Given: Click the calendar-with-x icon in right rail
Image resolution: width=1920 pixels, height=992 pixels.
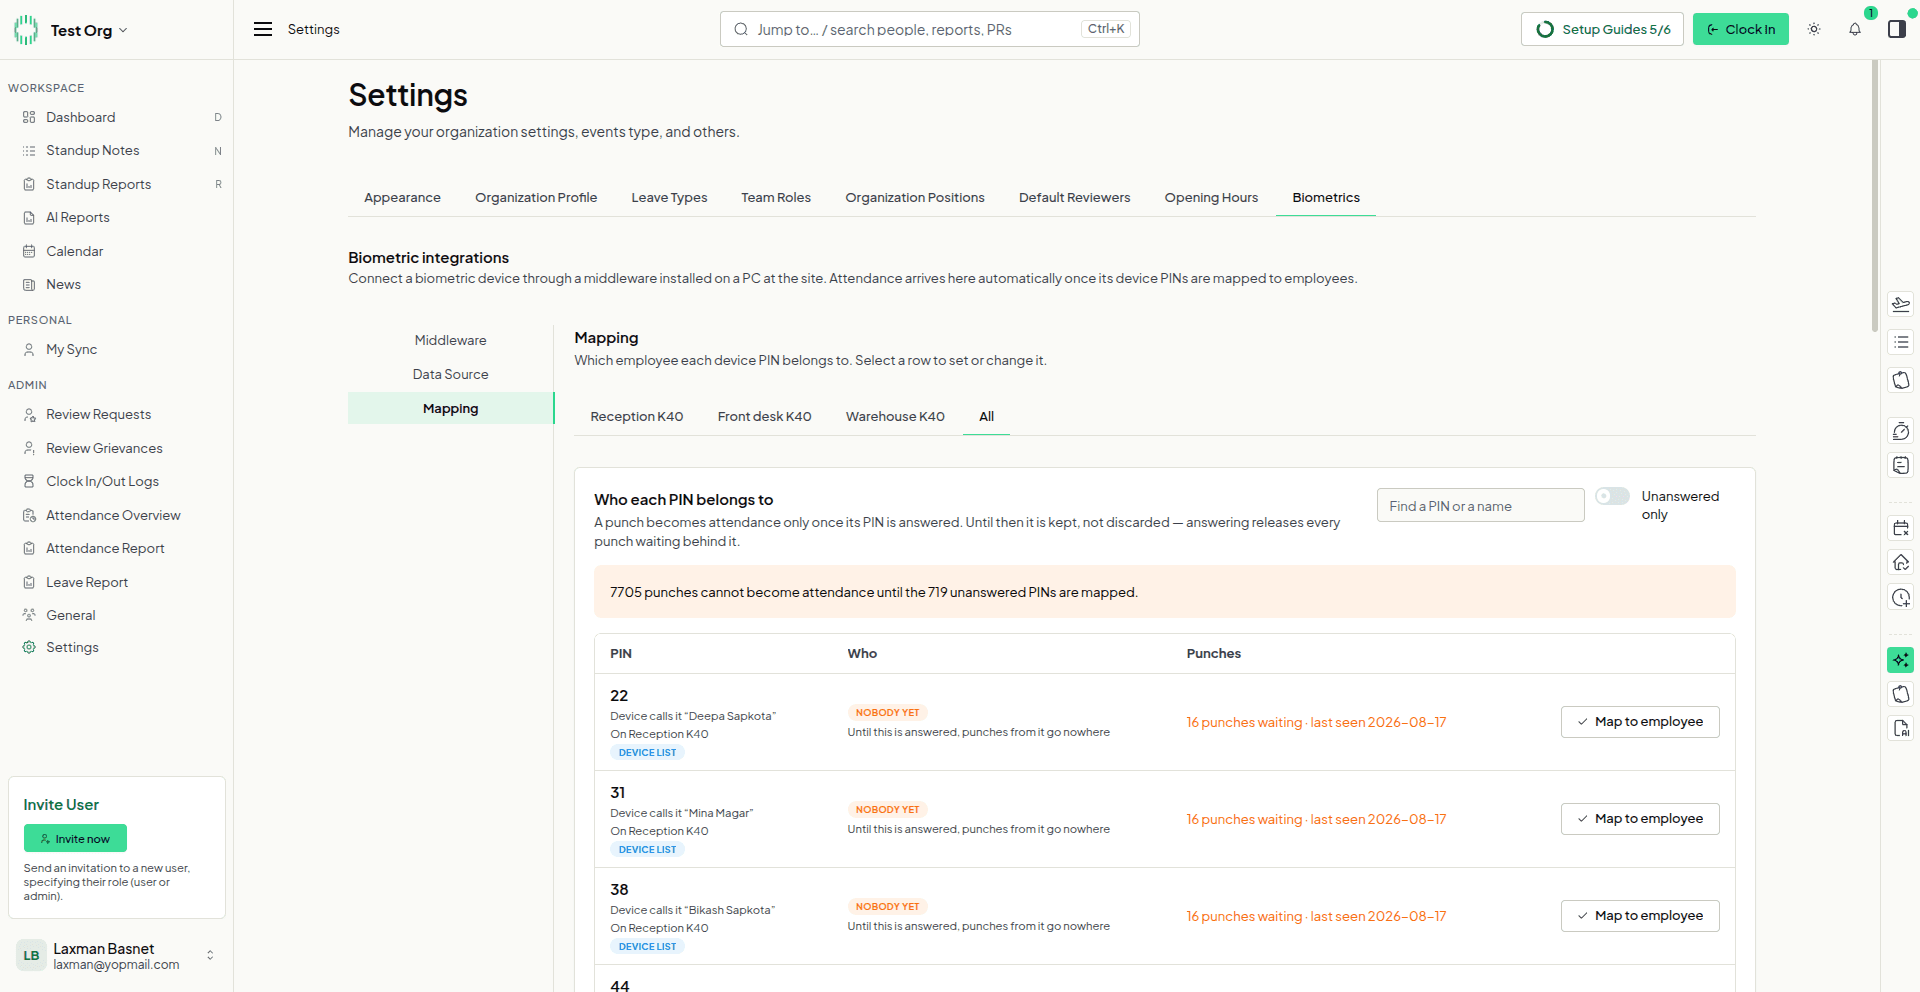Looking at the screenshot, I should click(1901, 528).
